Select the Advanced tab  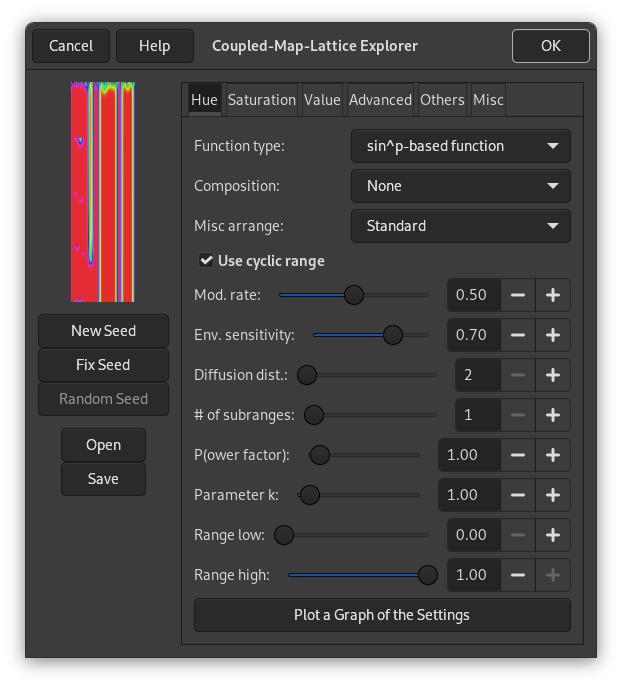380,100
